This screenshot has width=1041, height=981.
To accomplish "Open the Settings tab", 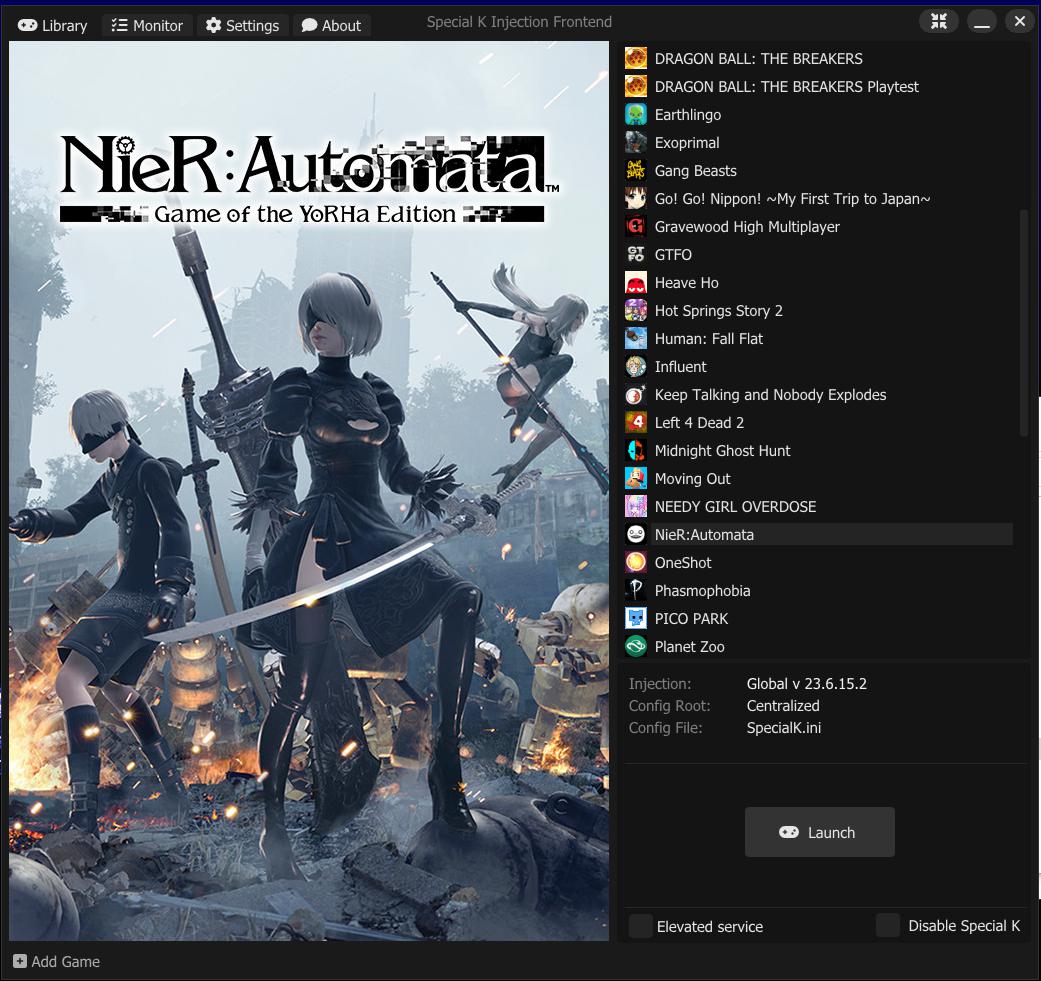I will tap(242, 25).
